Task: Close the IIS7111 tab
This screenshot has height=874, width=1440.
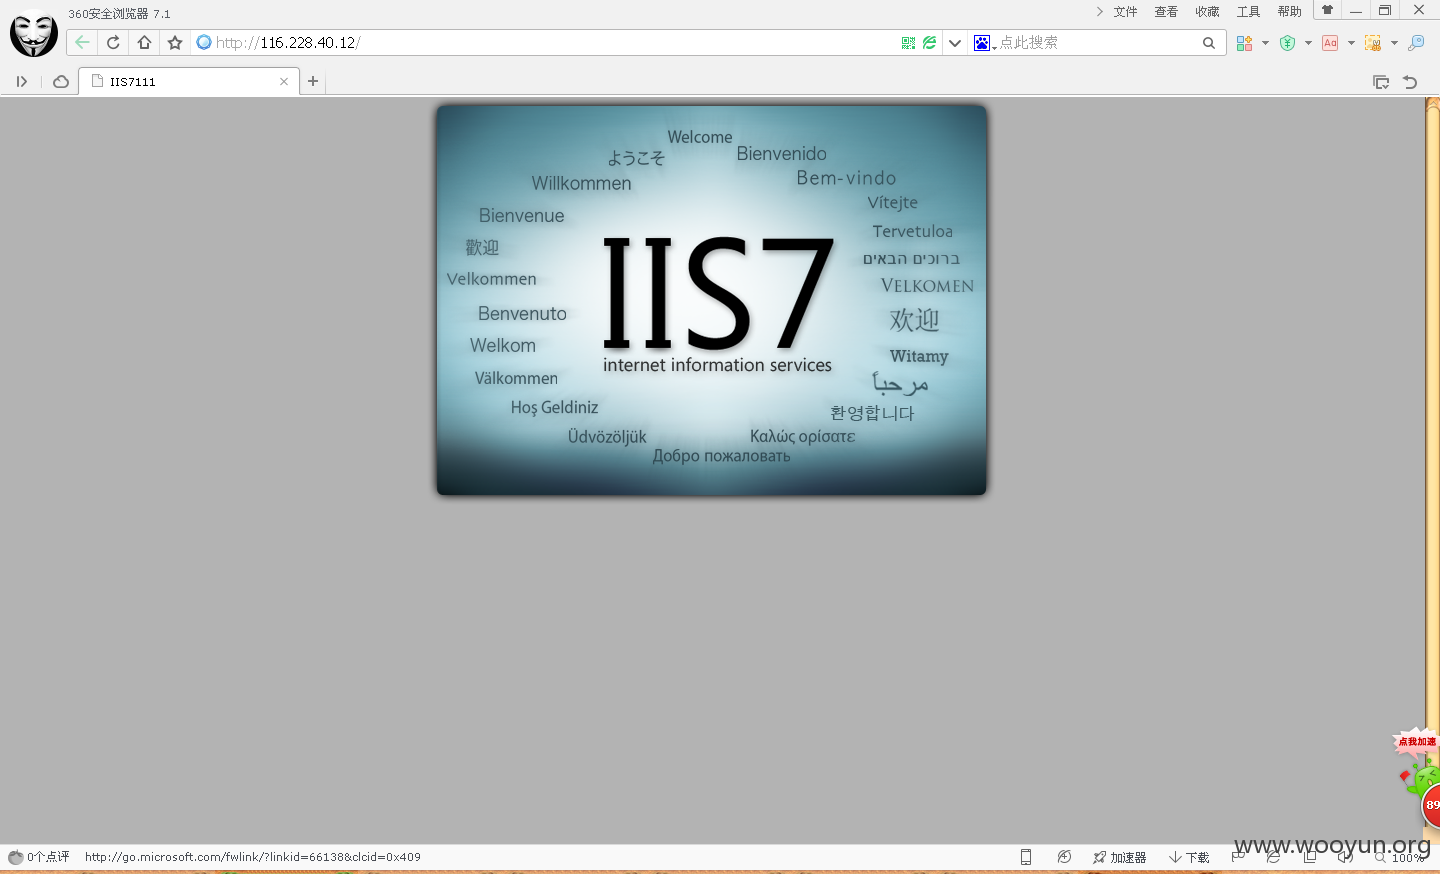Action: coord(284,82)
